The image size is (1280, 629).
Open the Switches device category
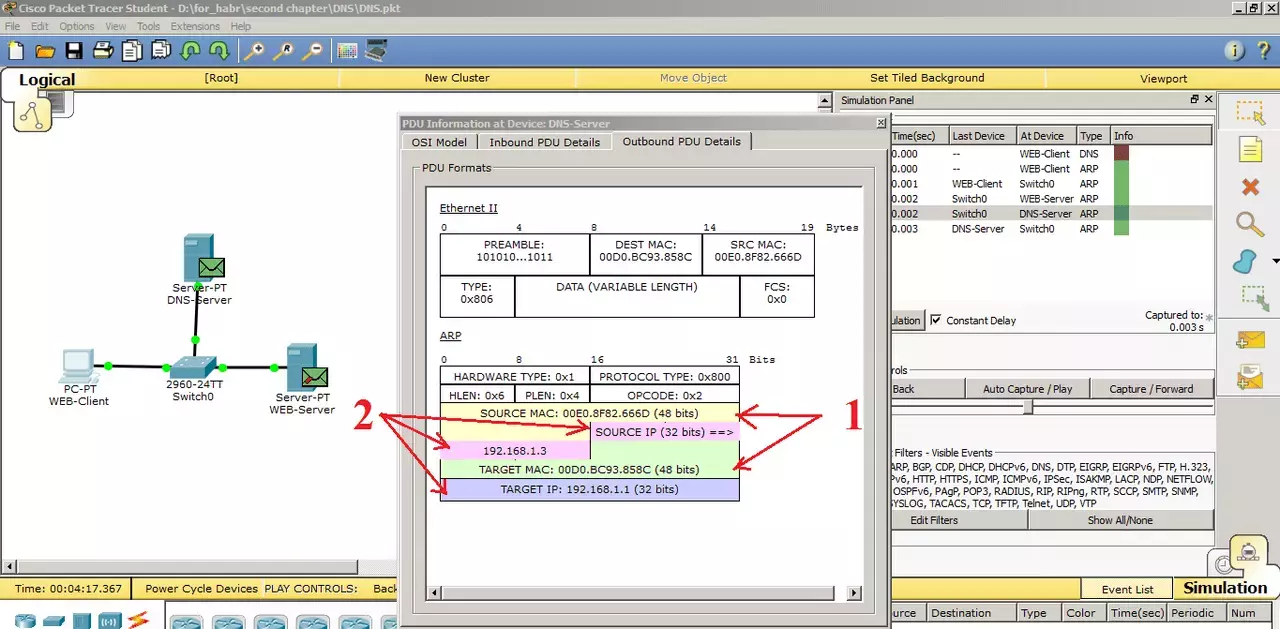(53, 621)
